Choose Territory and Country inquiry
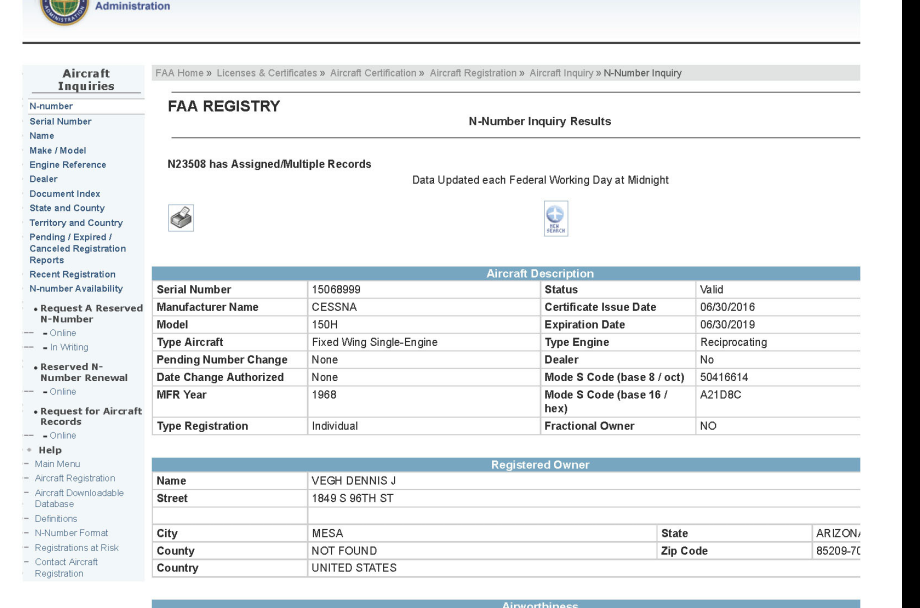Image resolution: width=920 pixels, height=608 pixels. pyautogui.click(x=76, y=223)
